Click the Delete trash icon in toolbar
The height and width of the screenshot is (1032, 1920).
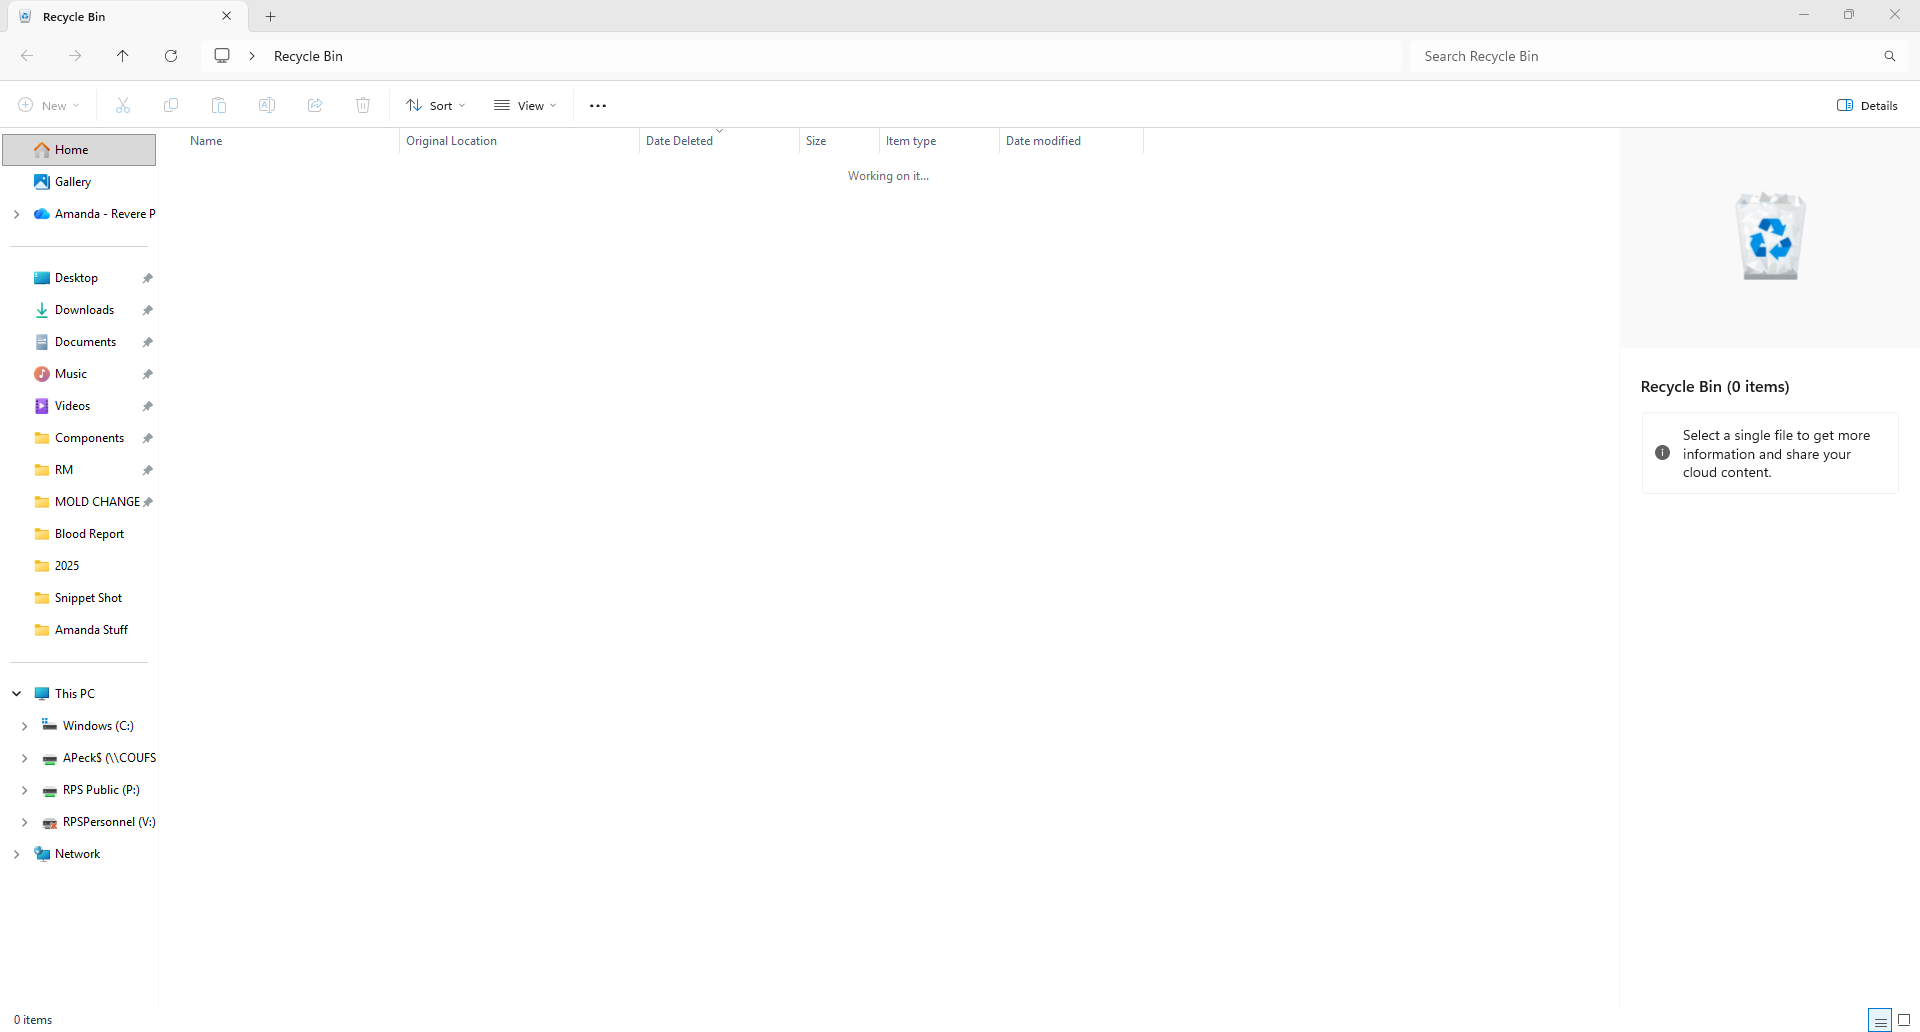363,105
